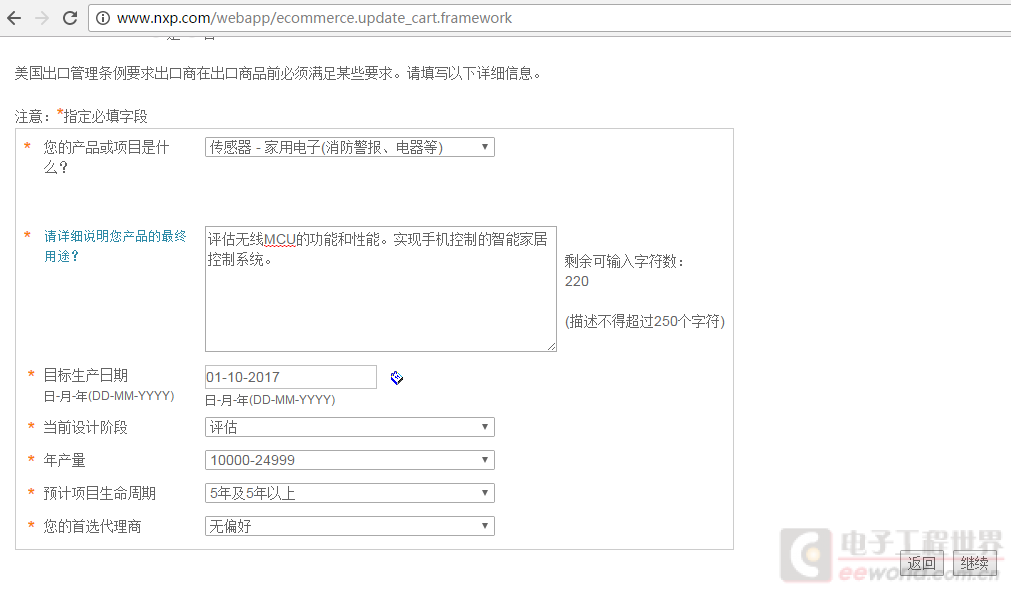Click the browser forward arrow
1011x590 pixels.
click(42, 18)
